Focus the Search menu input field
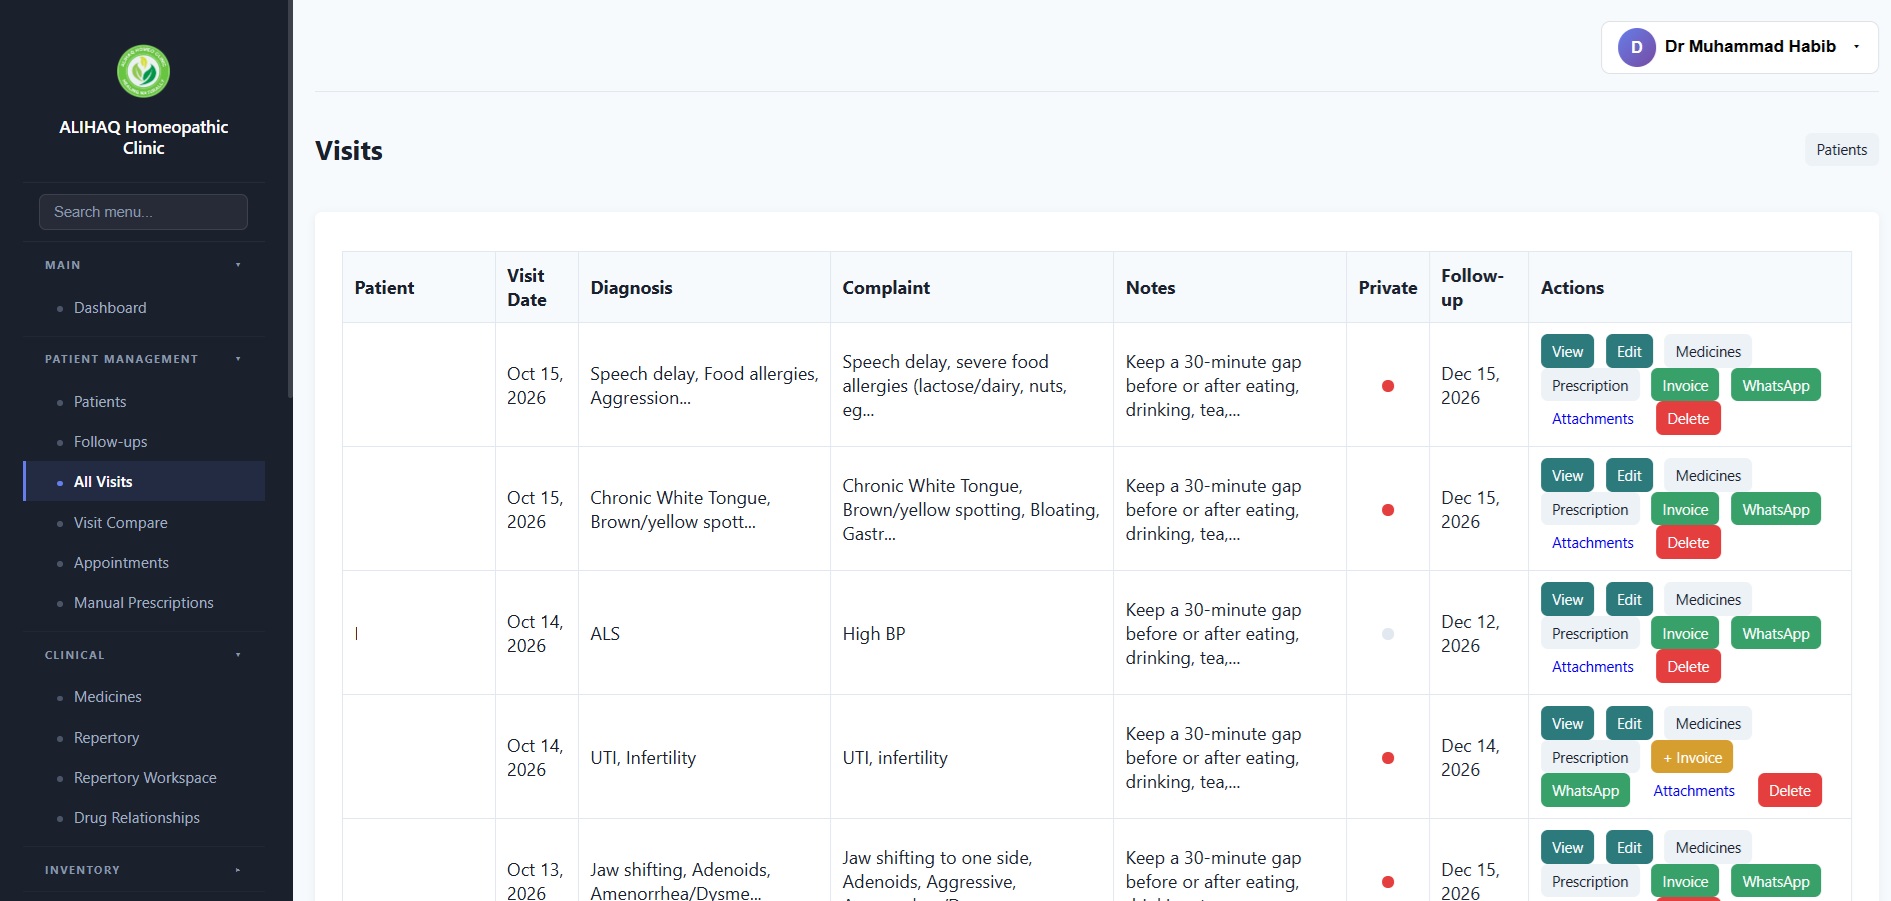The width and height of the screenshot is (1891, 901). coord(143,212)
